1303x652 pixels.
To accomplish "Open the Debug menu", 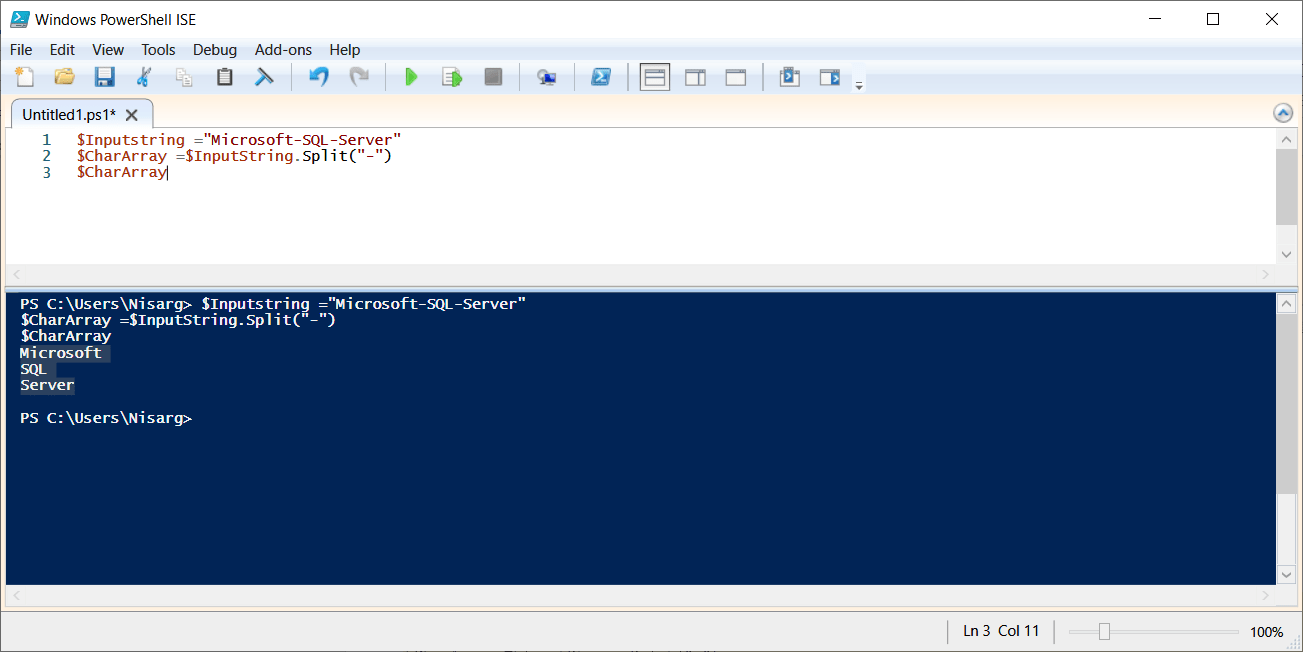I will [214, 49].
